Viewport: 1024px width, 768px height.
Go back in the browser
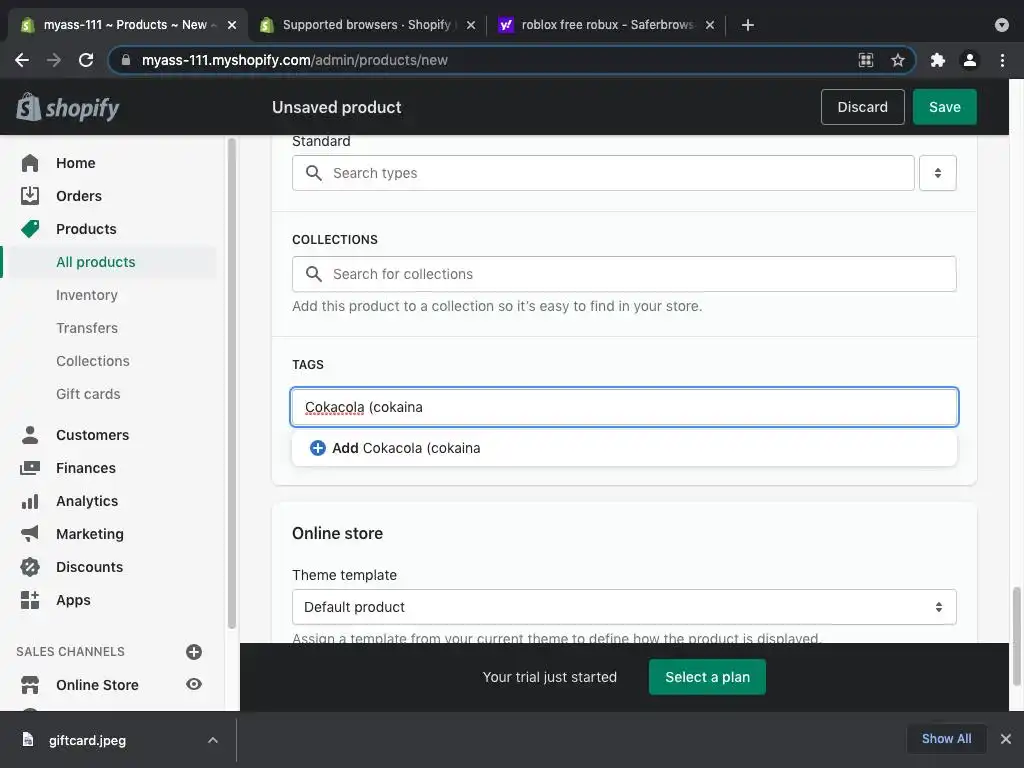click(x=22, y=60)
